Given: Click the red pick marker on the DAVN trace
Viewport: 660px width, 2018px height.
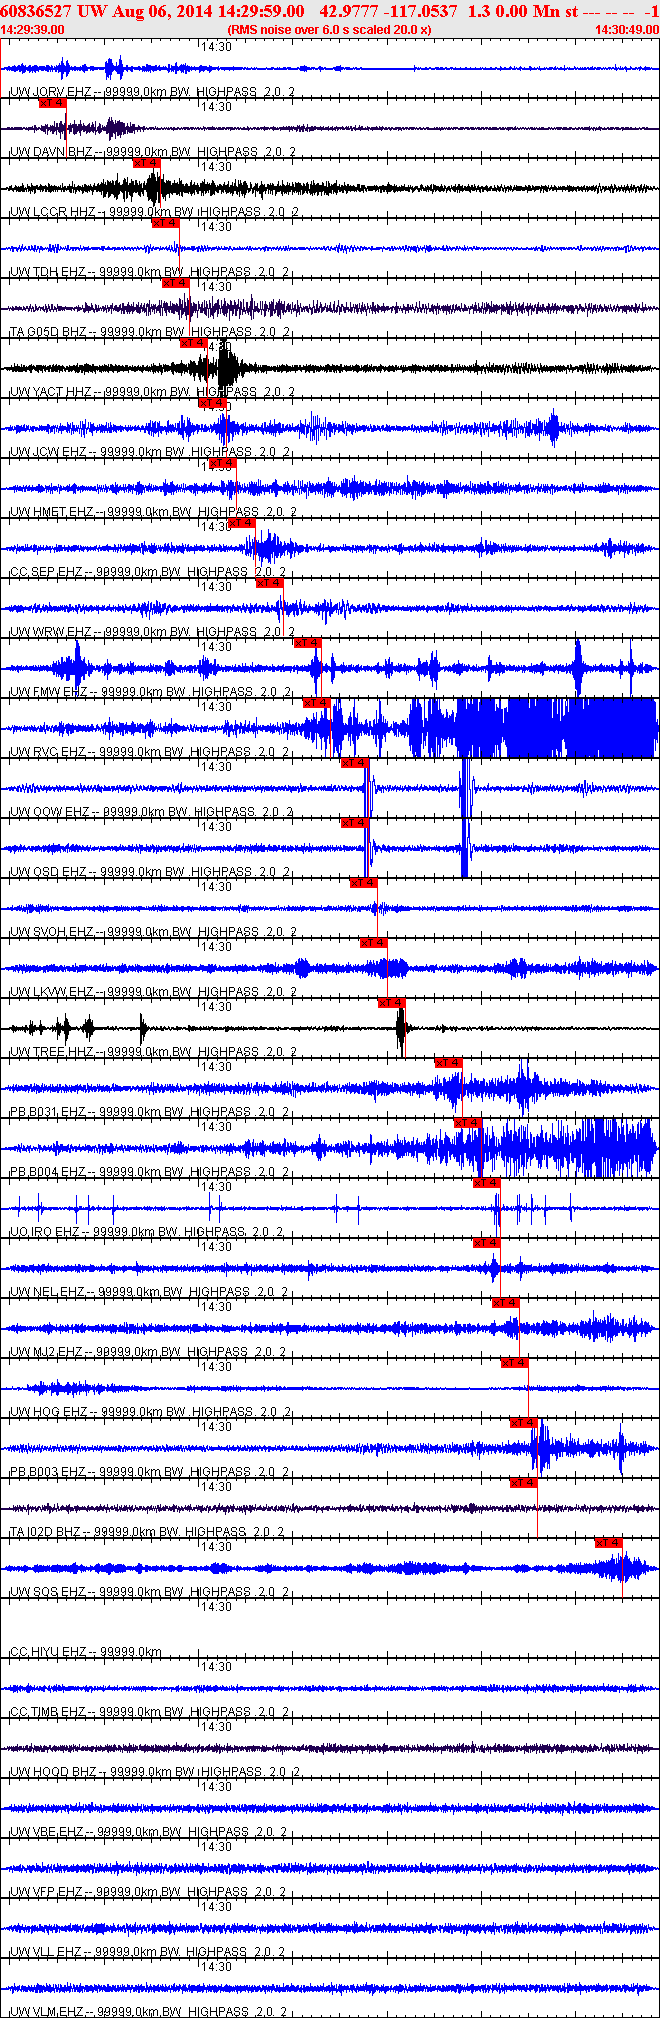Looking at the screenshot, I should (52, 103).
